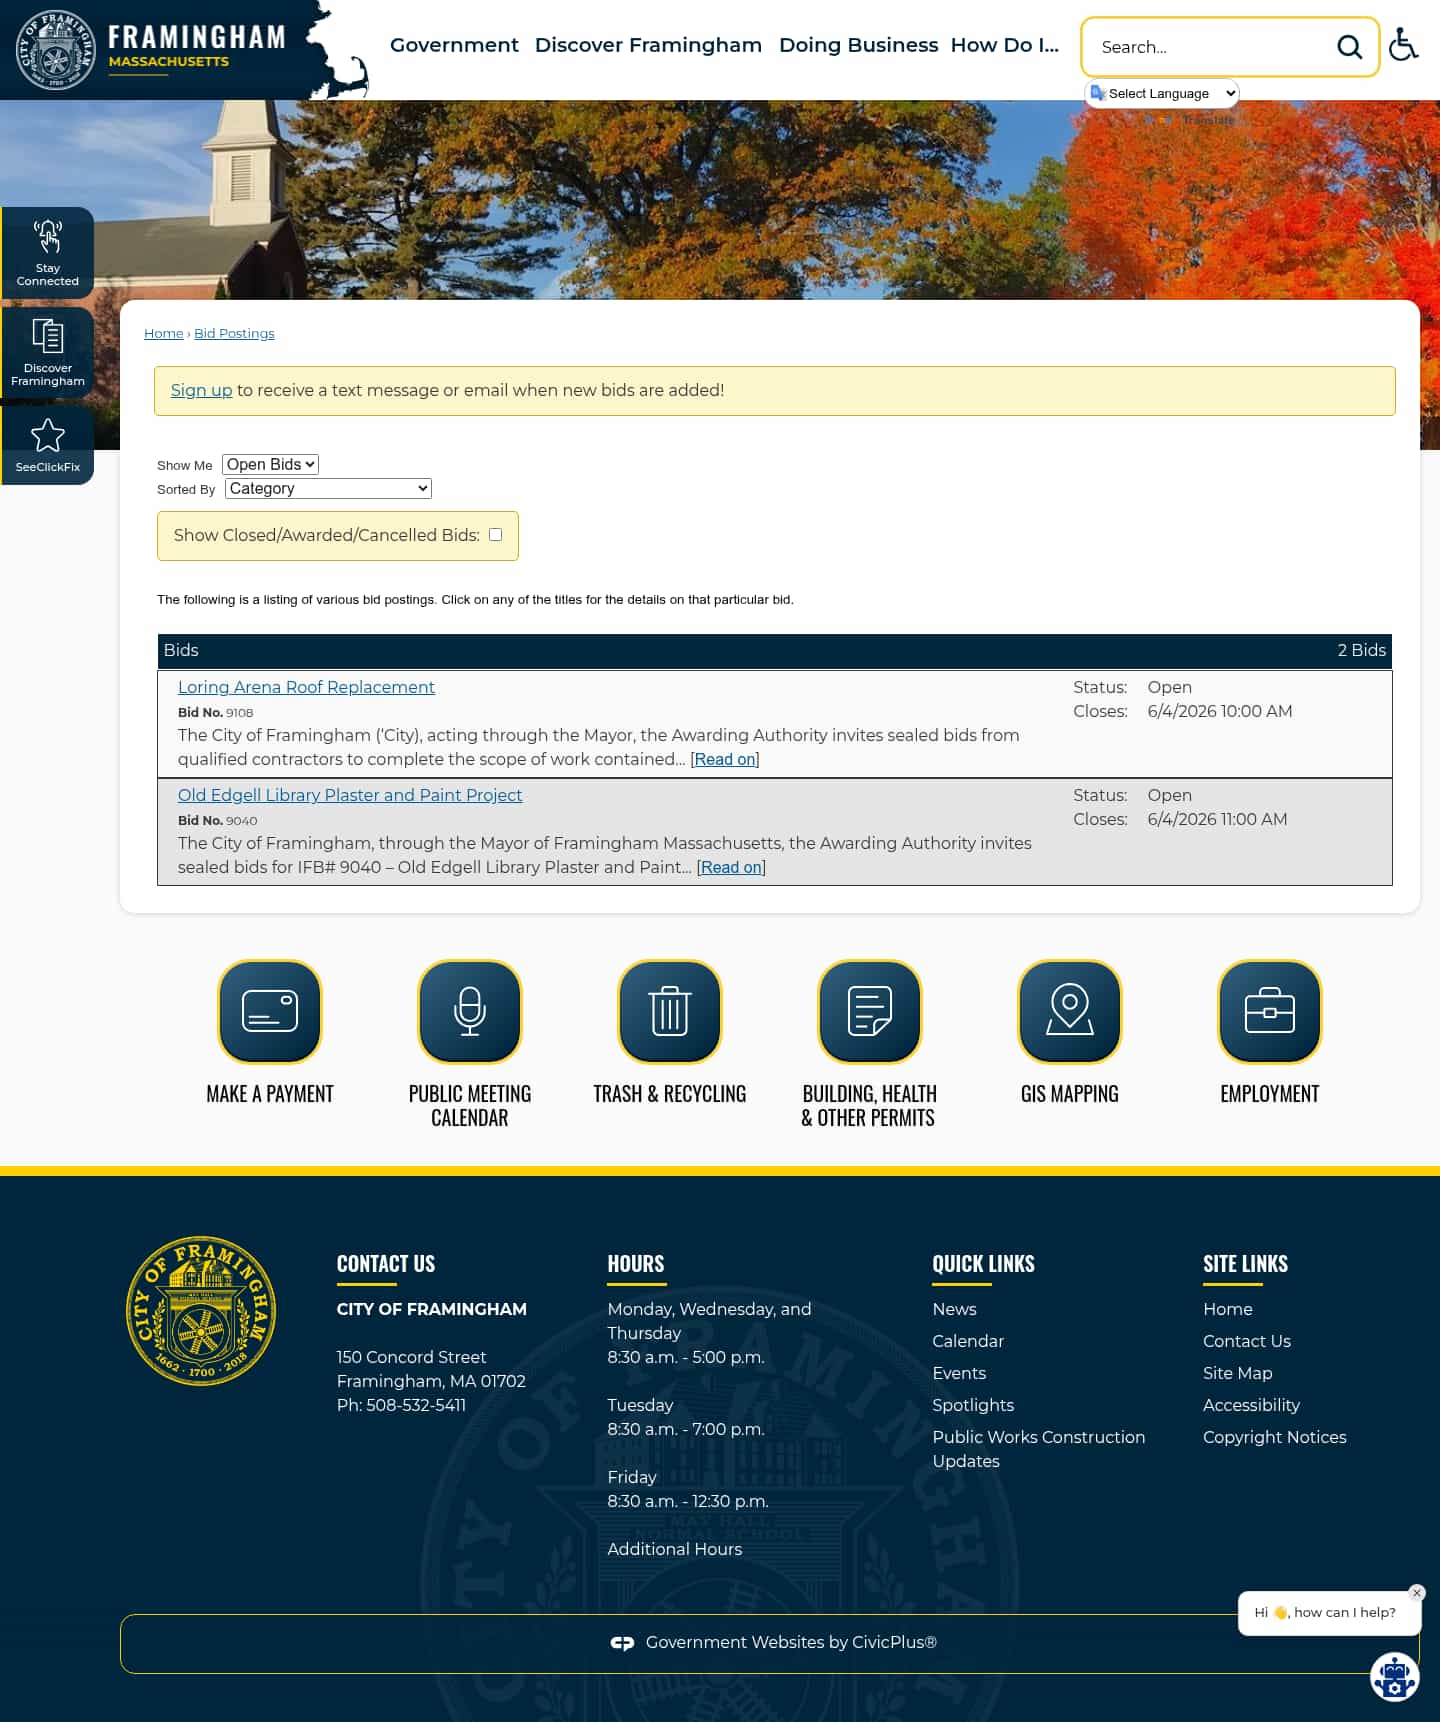Click the Framingham Massachusetts header logo

tap(152, 50)
